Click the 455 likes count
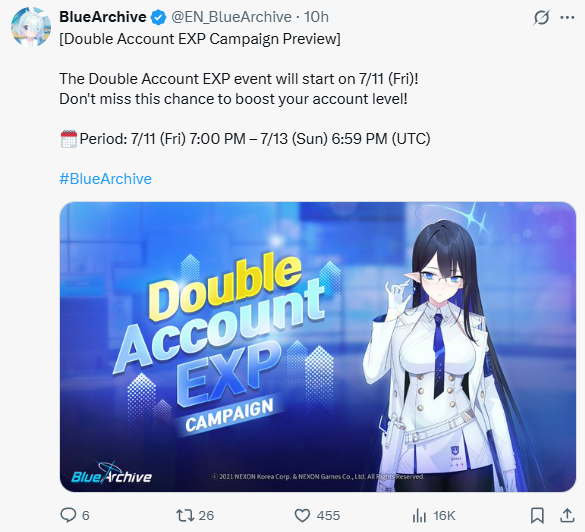The width and height of the screenshot is (585, 532). pos(328,516)
